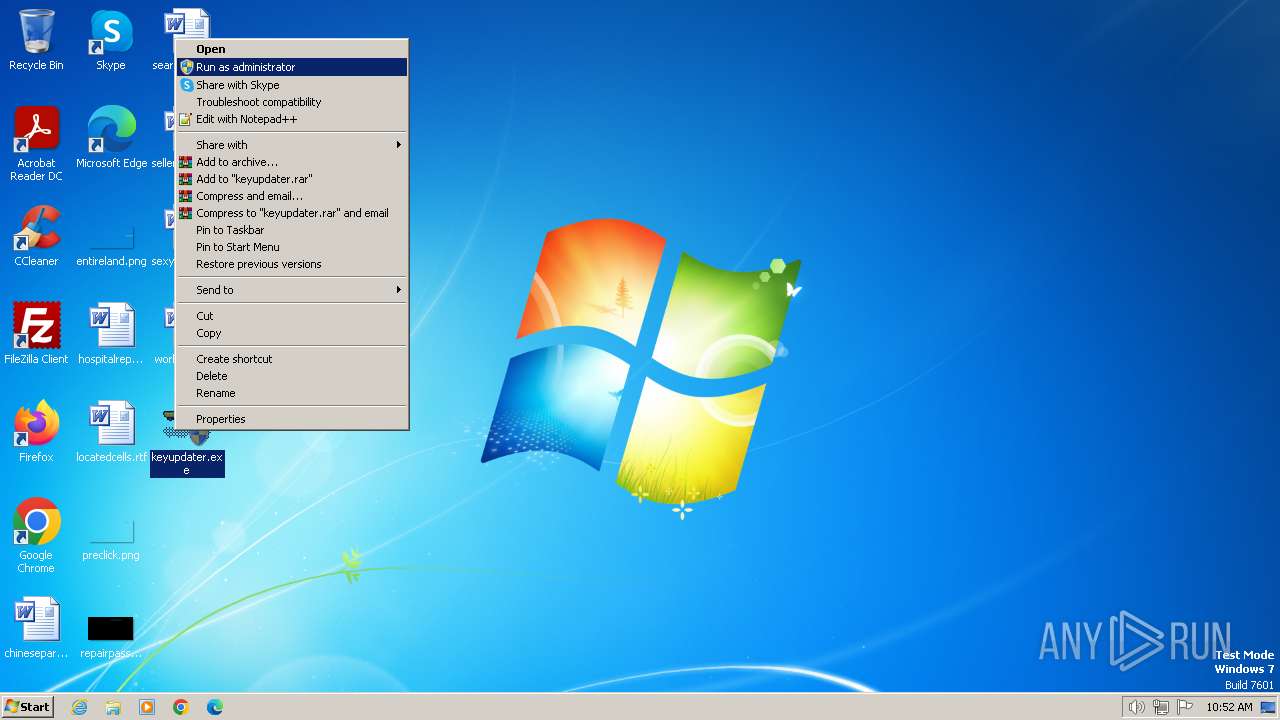The height and width of the screenshot is (720, 1280).
Task: Choose Delete from the context menu
Action: 292,376
